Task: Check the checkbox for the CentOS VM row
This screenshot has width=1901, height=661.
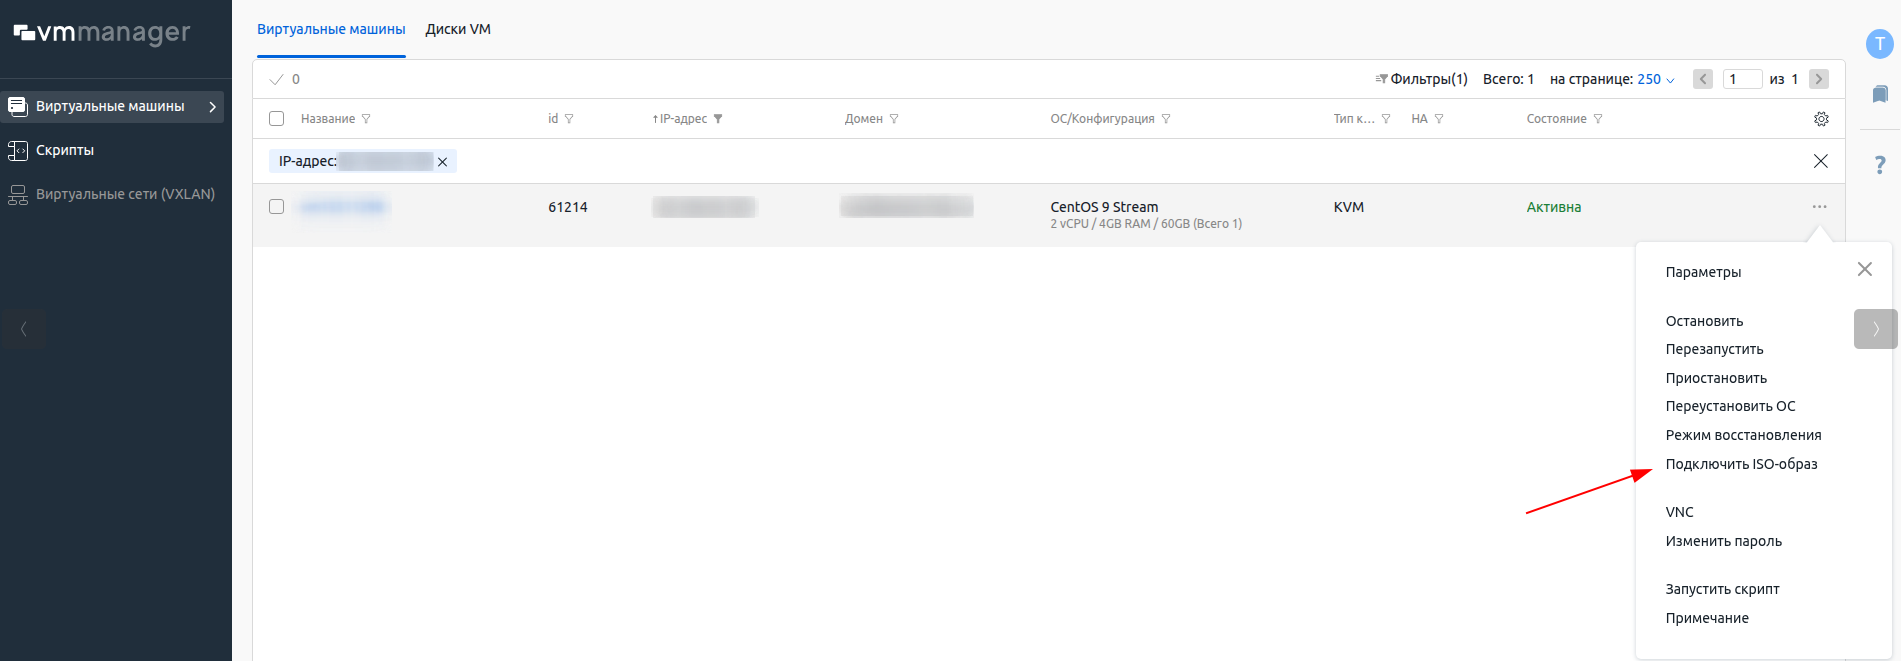Action: pos(277,207)
